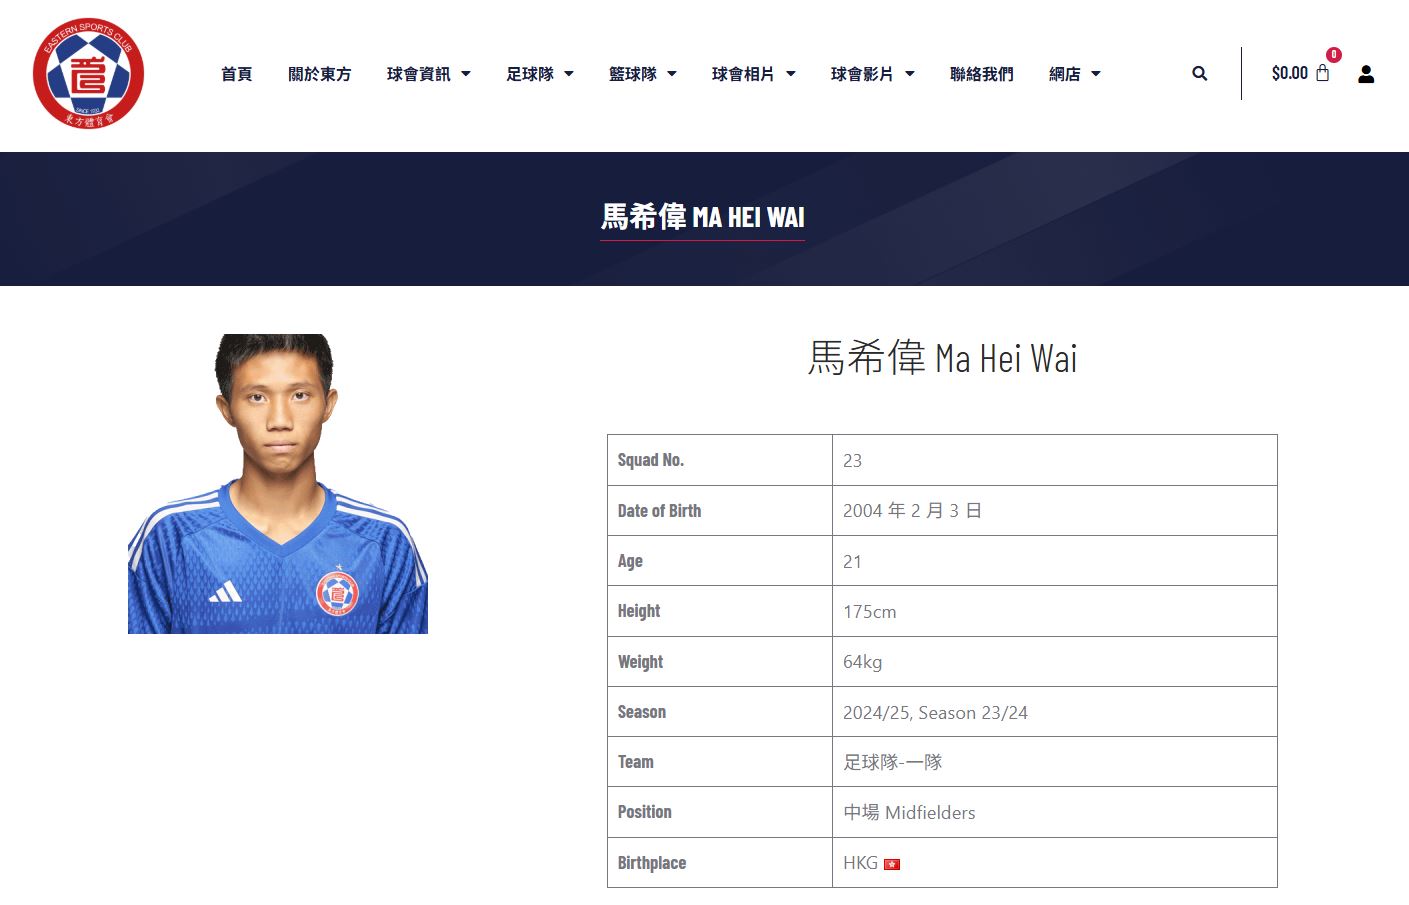Click the Eastern Sports Club logo
The image size is (1409, 905).
click(x=88, y=73)
